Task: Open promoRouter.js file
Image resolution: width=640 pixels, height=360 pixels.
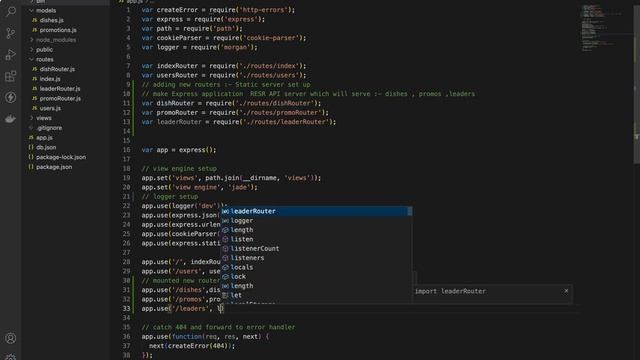Action: coord(60,99)
